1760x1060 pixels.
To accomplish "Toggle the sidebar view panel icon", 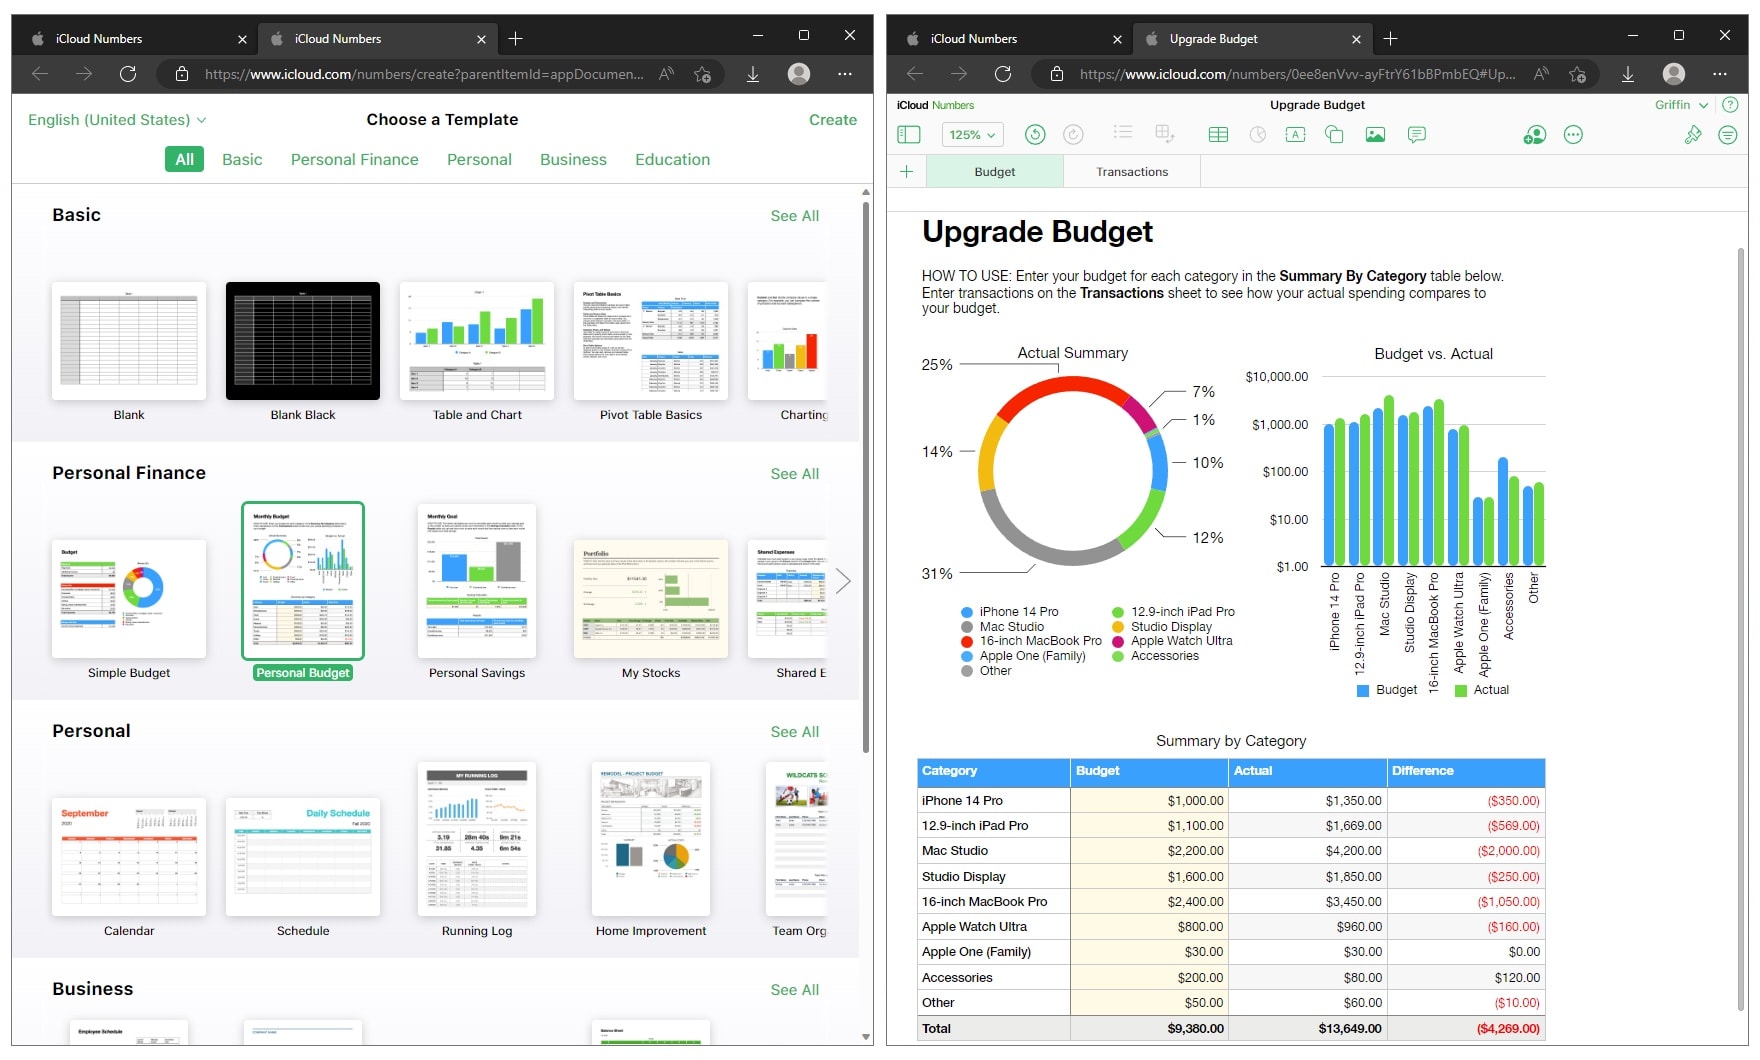I will click(x=908, y=135).
